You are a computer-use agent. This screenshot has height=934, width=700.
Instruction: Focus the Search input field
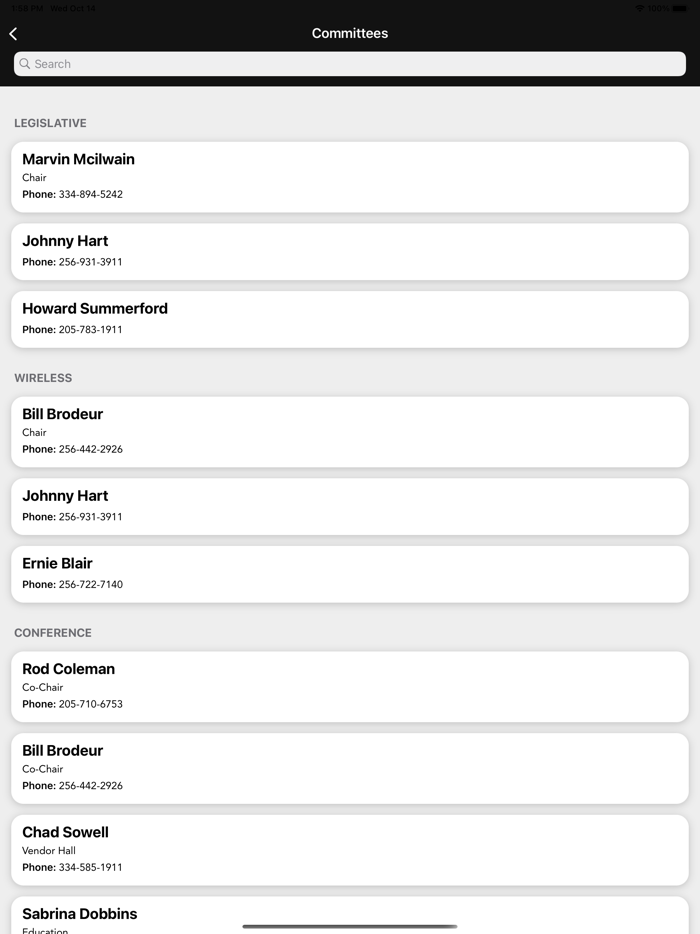(x=350, y=64)
